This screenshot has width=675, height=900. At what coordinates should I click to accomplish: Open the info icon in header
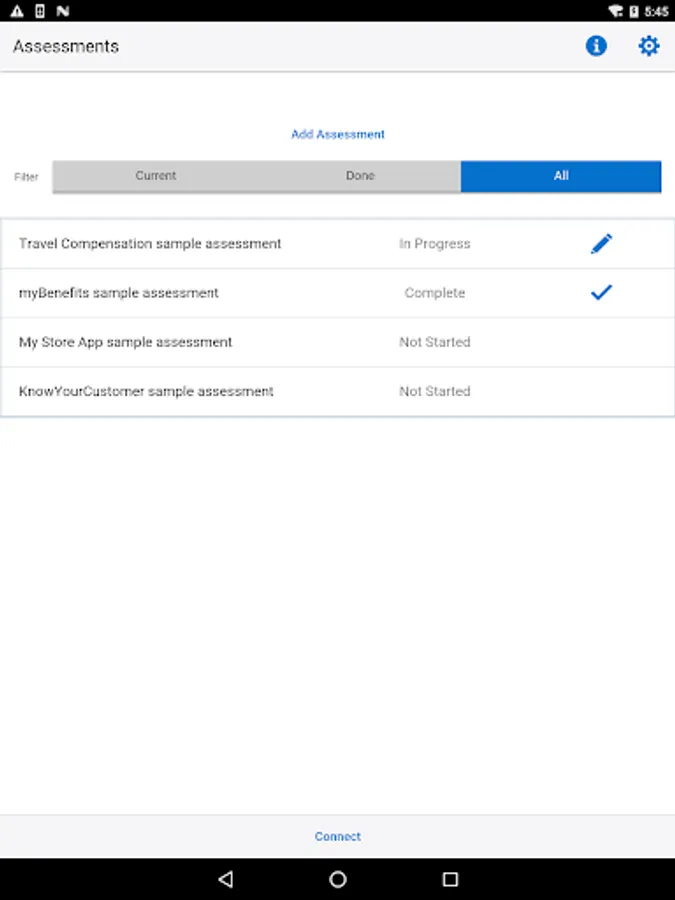coord(596,46)
